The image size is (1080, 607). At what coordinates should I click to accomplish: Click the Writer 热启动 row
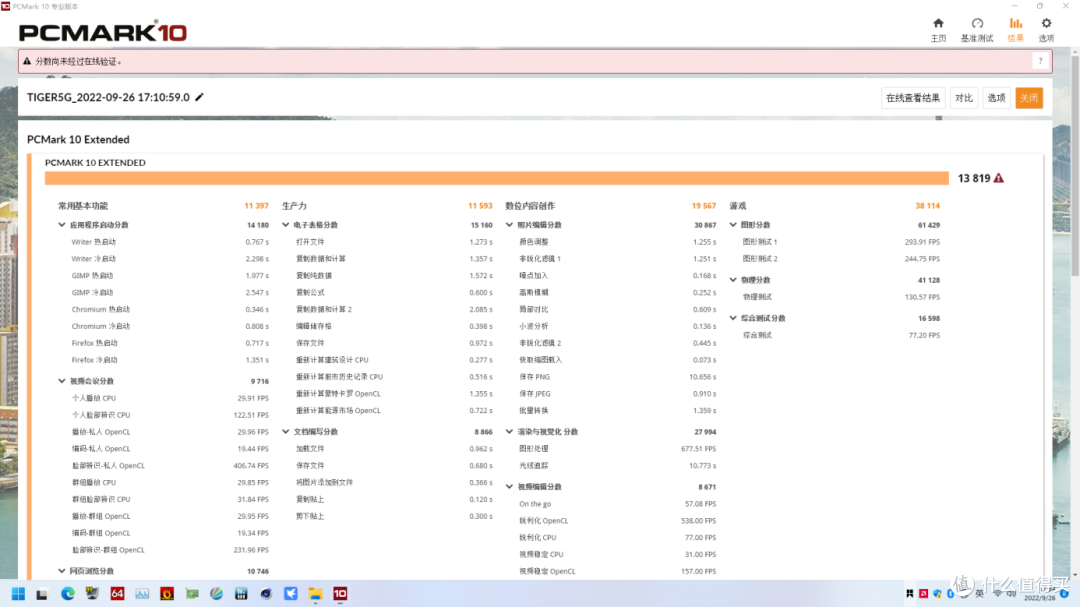coord(170,242)
